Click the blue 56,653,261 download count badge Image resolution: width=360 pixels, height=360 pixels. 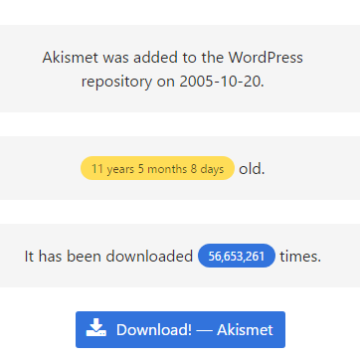coord(236,256)
